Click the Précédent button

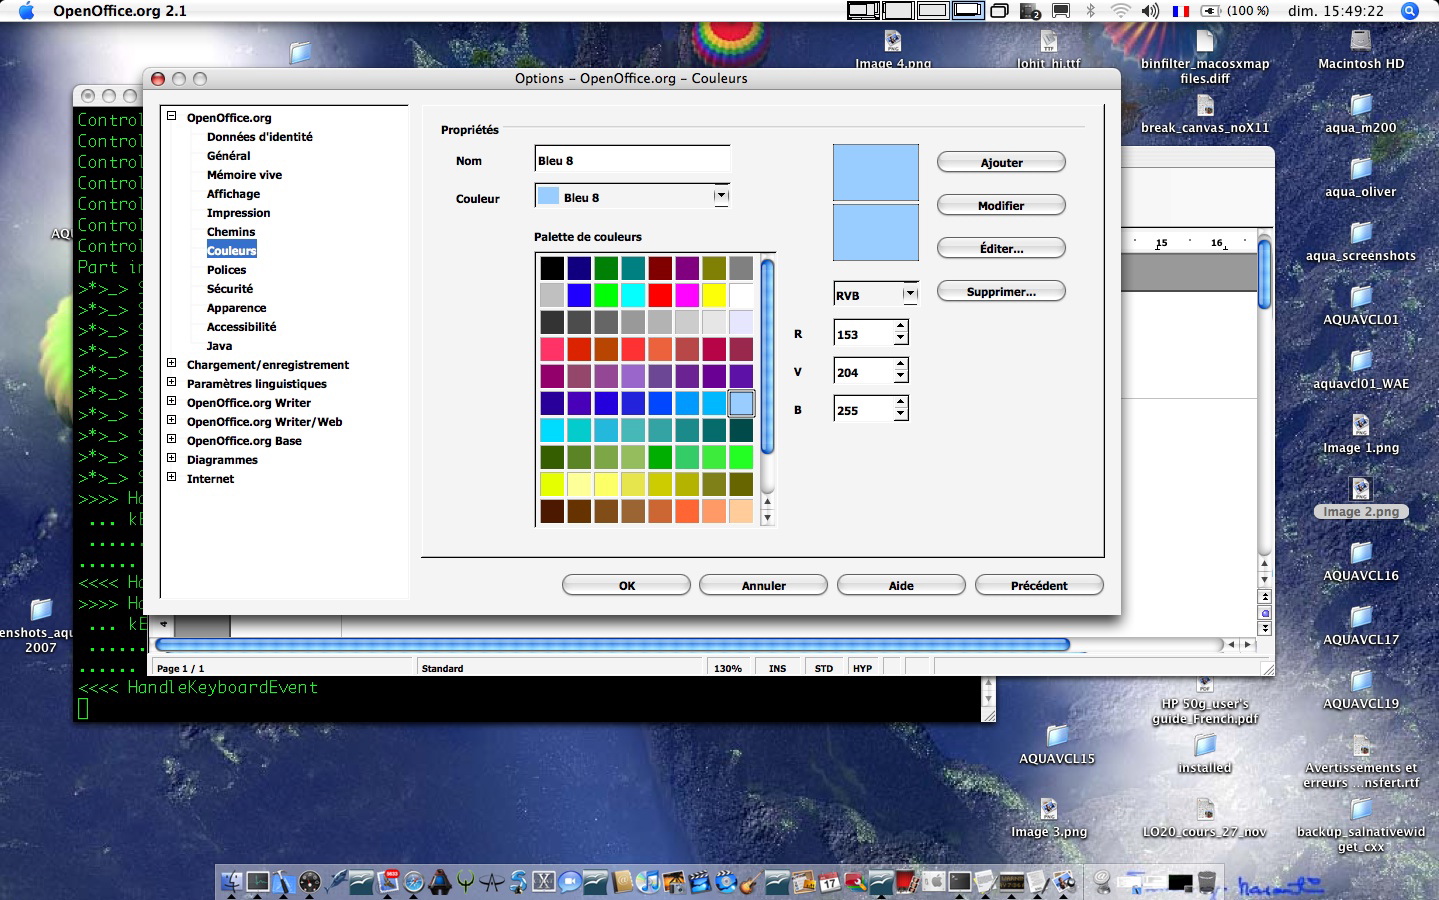pos(1039,586)
